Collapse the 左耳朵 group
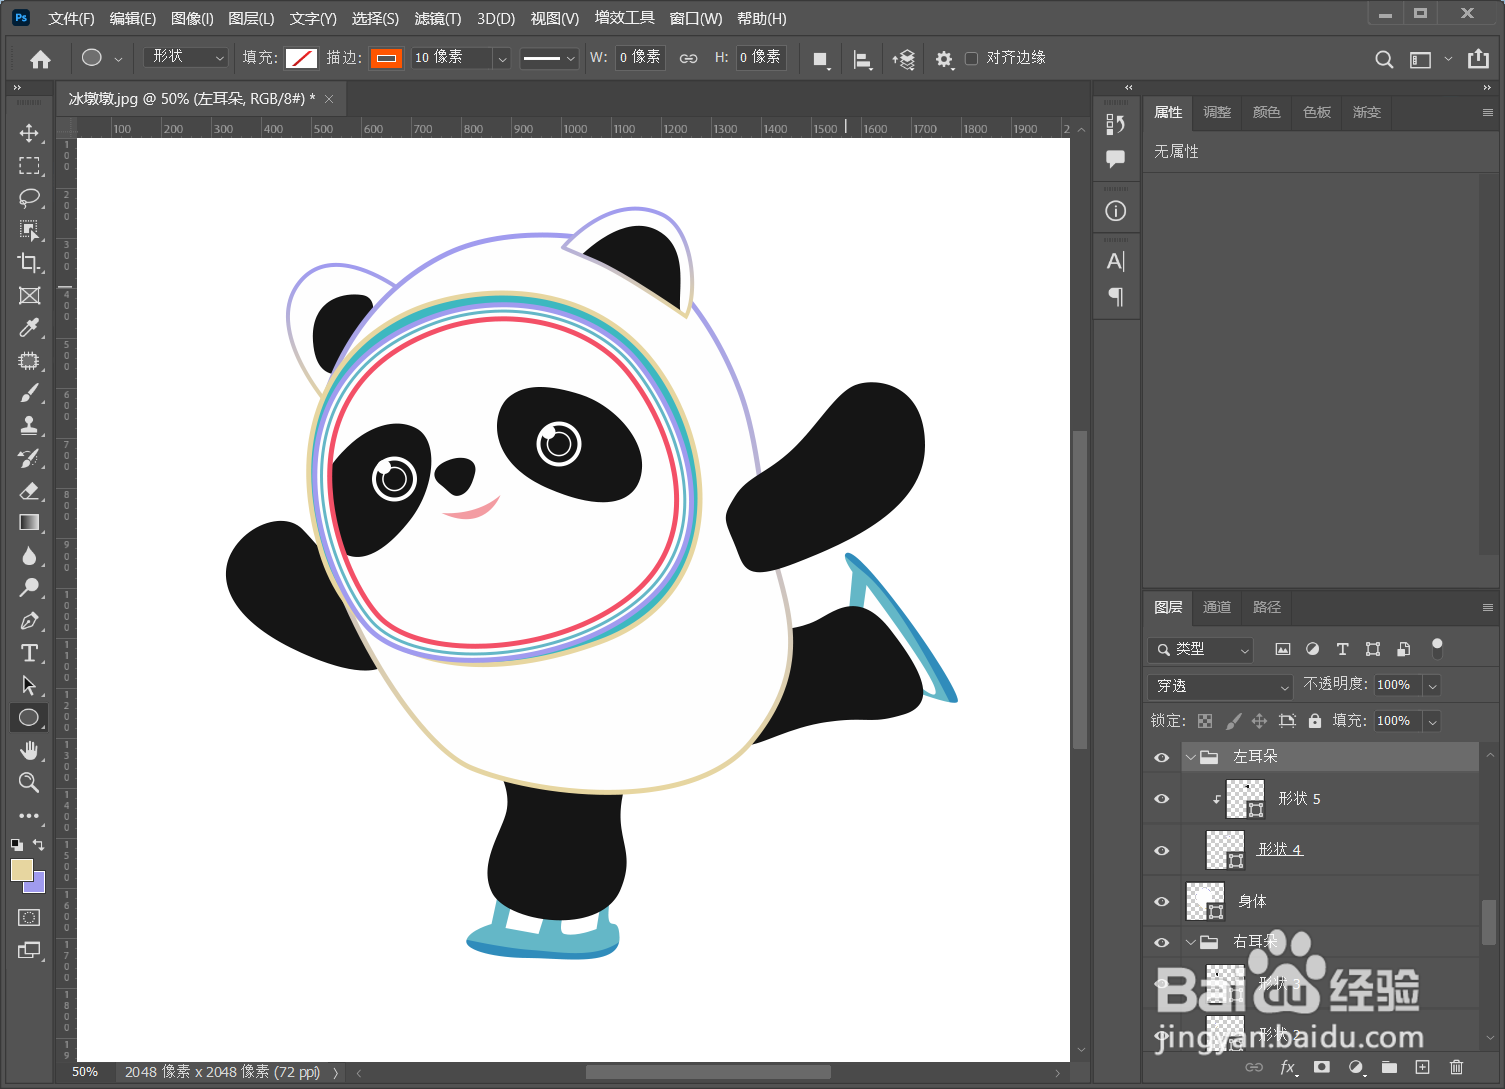 [x=1190, y=757]
